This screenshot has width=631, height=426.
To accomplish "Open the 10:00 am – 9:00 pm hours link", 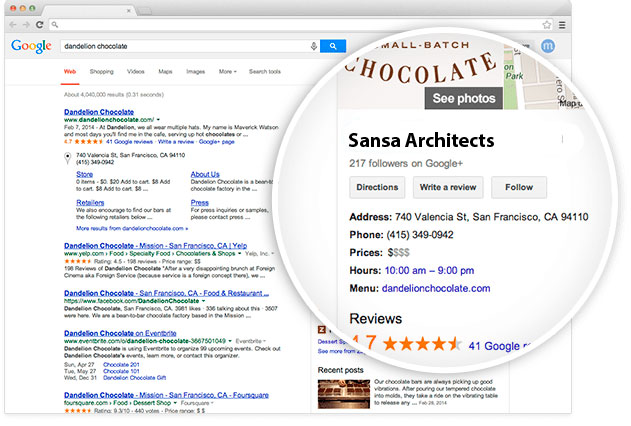I will (x=429, y=270).
